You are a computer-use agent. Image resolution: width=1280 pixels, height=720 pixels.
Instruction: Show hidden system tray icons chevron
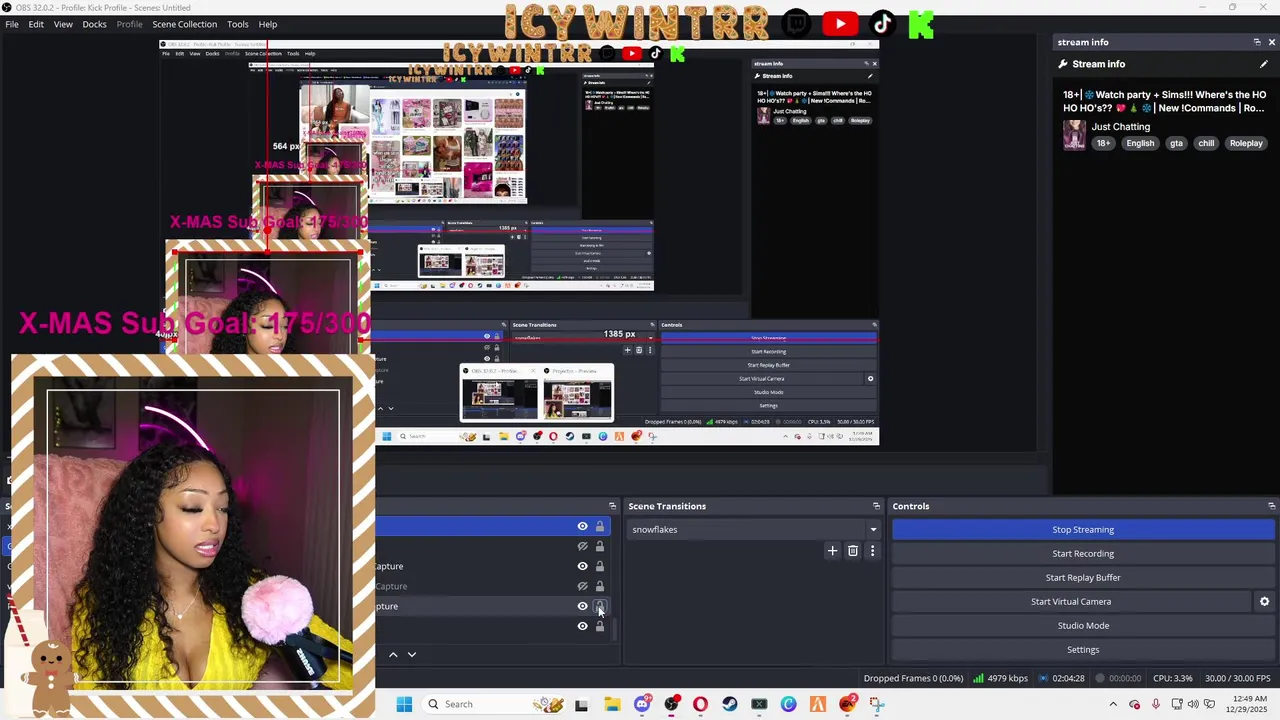pyautogui.click(x=1115, y=704)
